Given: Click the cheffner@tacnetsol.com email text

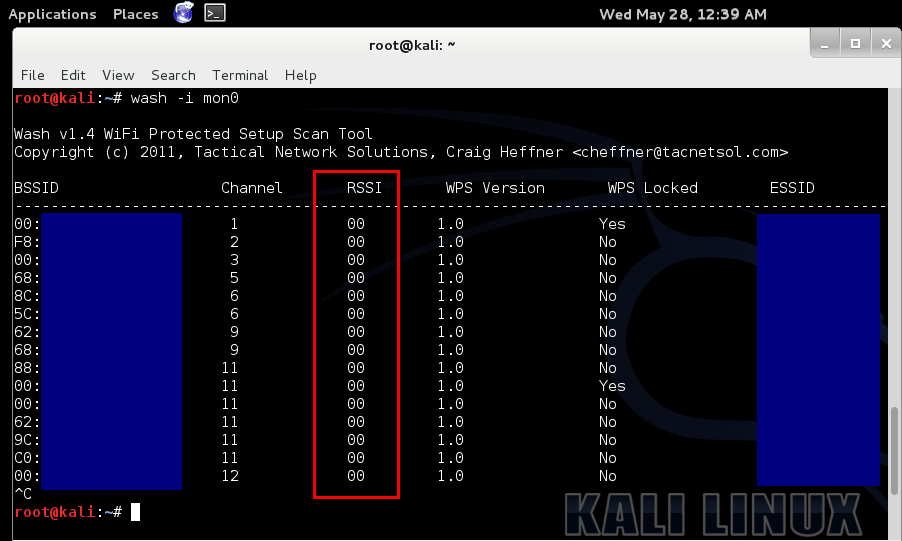Looking at the screenshot, I should 680,152.
